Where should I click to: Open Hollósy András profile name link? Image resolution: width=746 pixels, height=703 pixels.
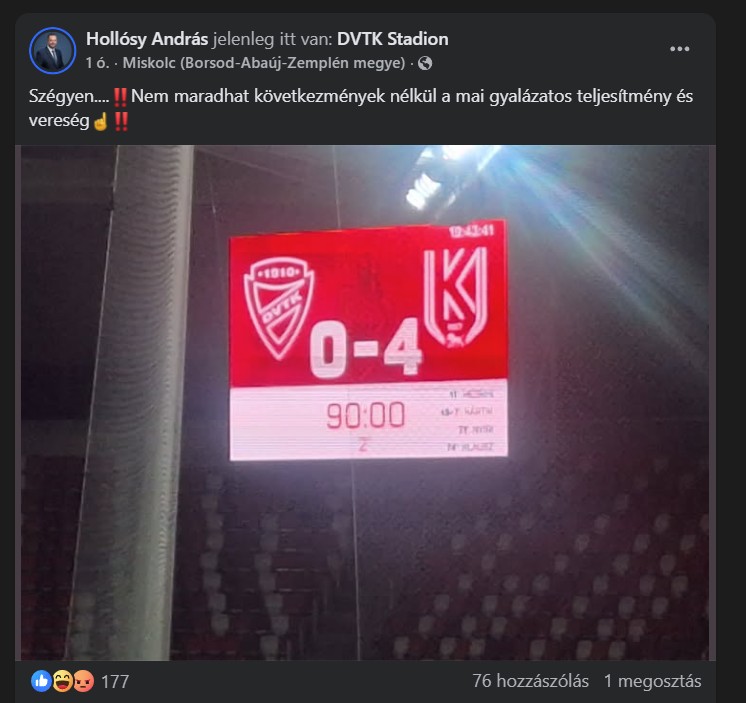click(147, 39)
